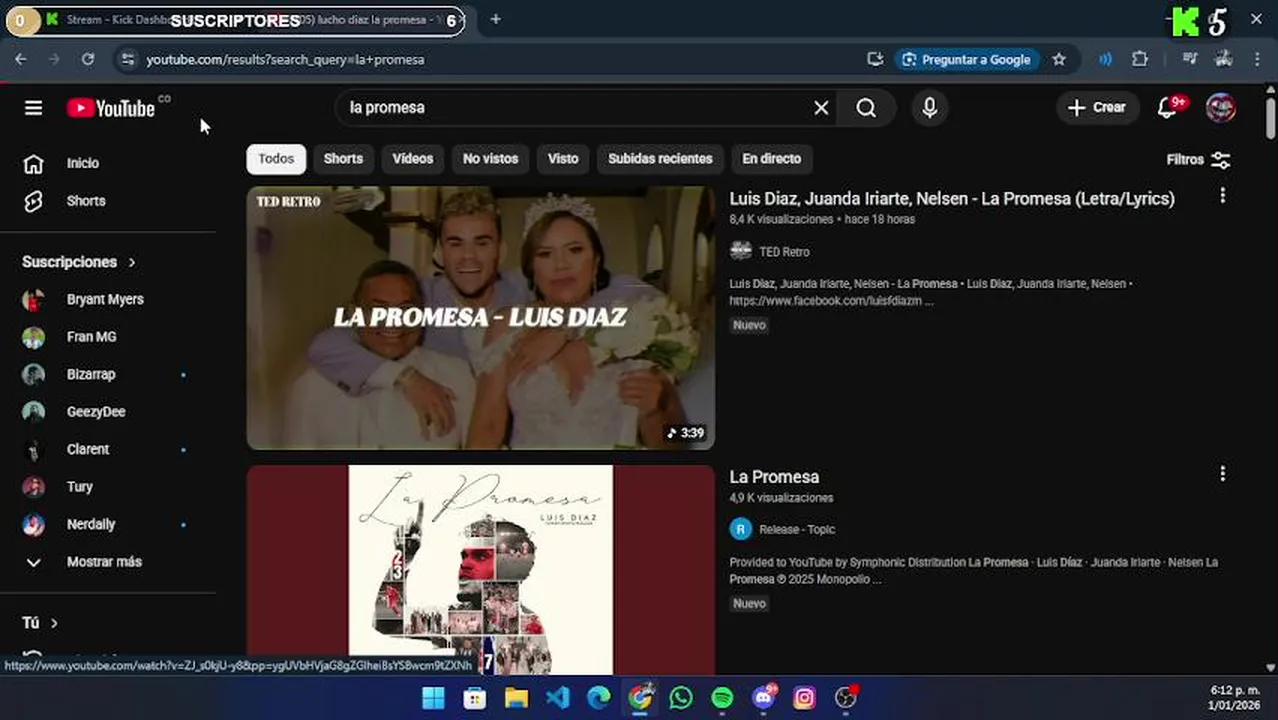View site information icon in the address bar
The height and width of the screenshot is (720, 1278).
click(127, 60)
